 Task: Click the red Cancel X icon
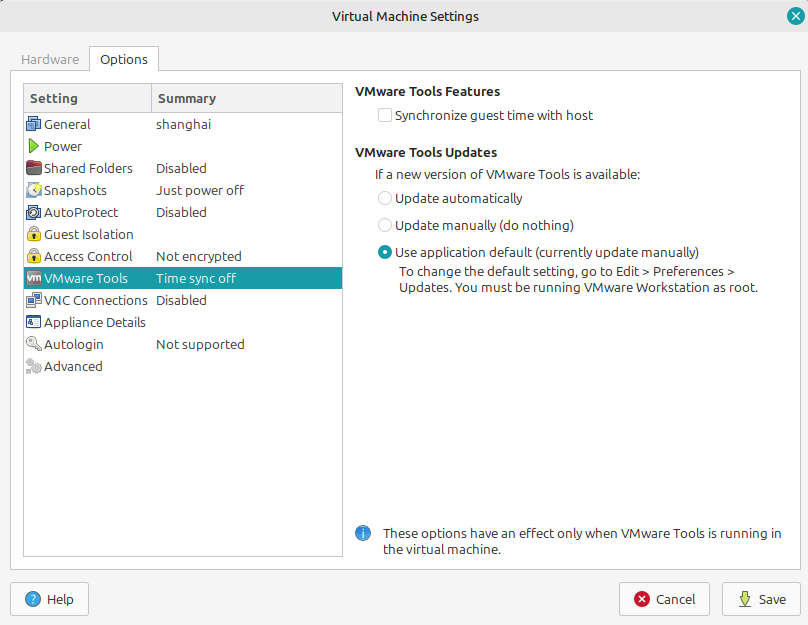coord(642,599)
